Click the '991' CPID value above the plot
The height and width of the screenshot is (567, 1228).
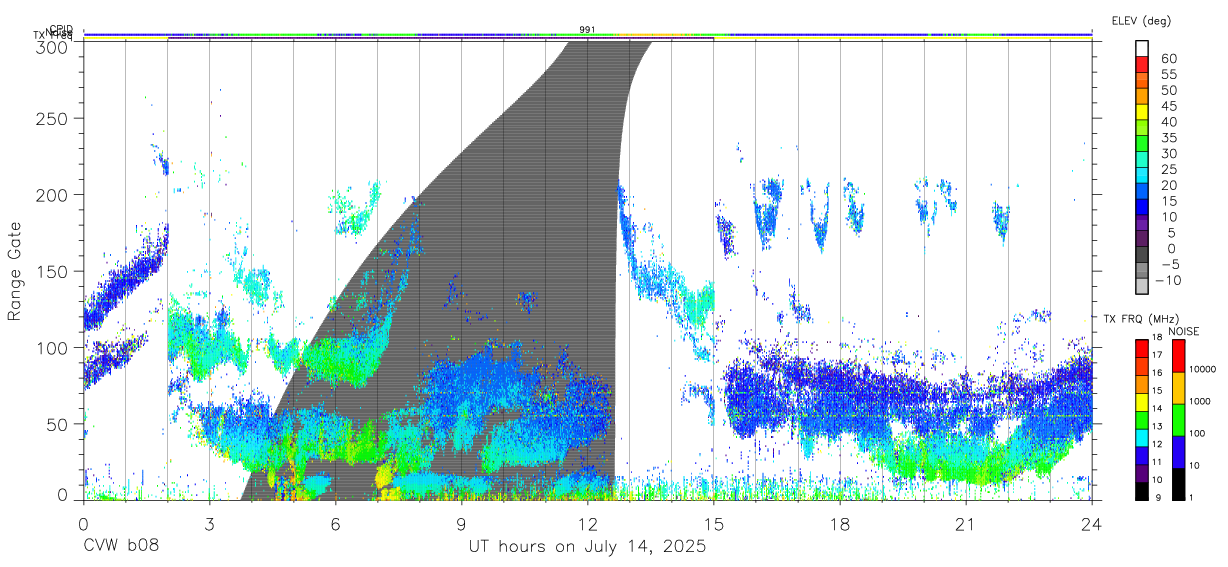(x=588, y=30)
